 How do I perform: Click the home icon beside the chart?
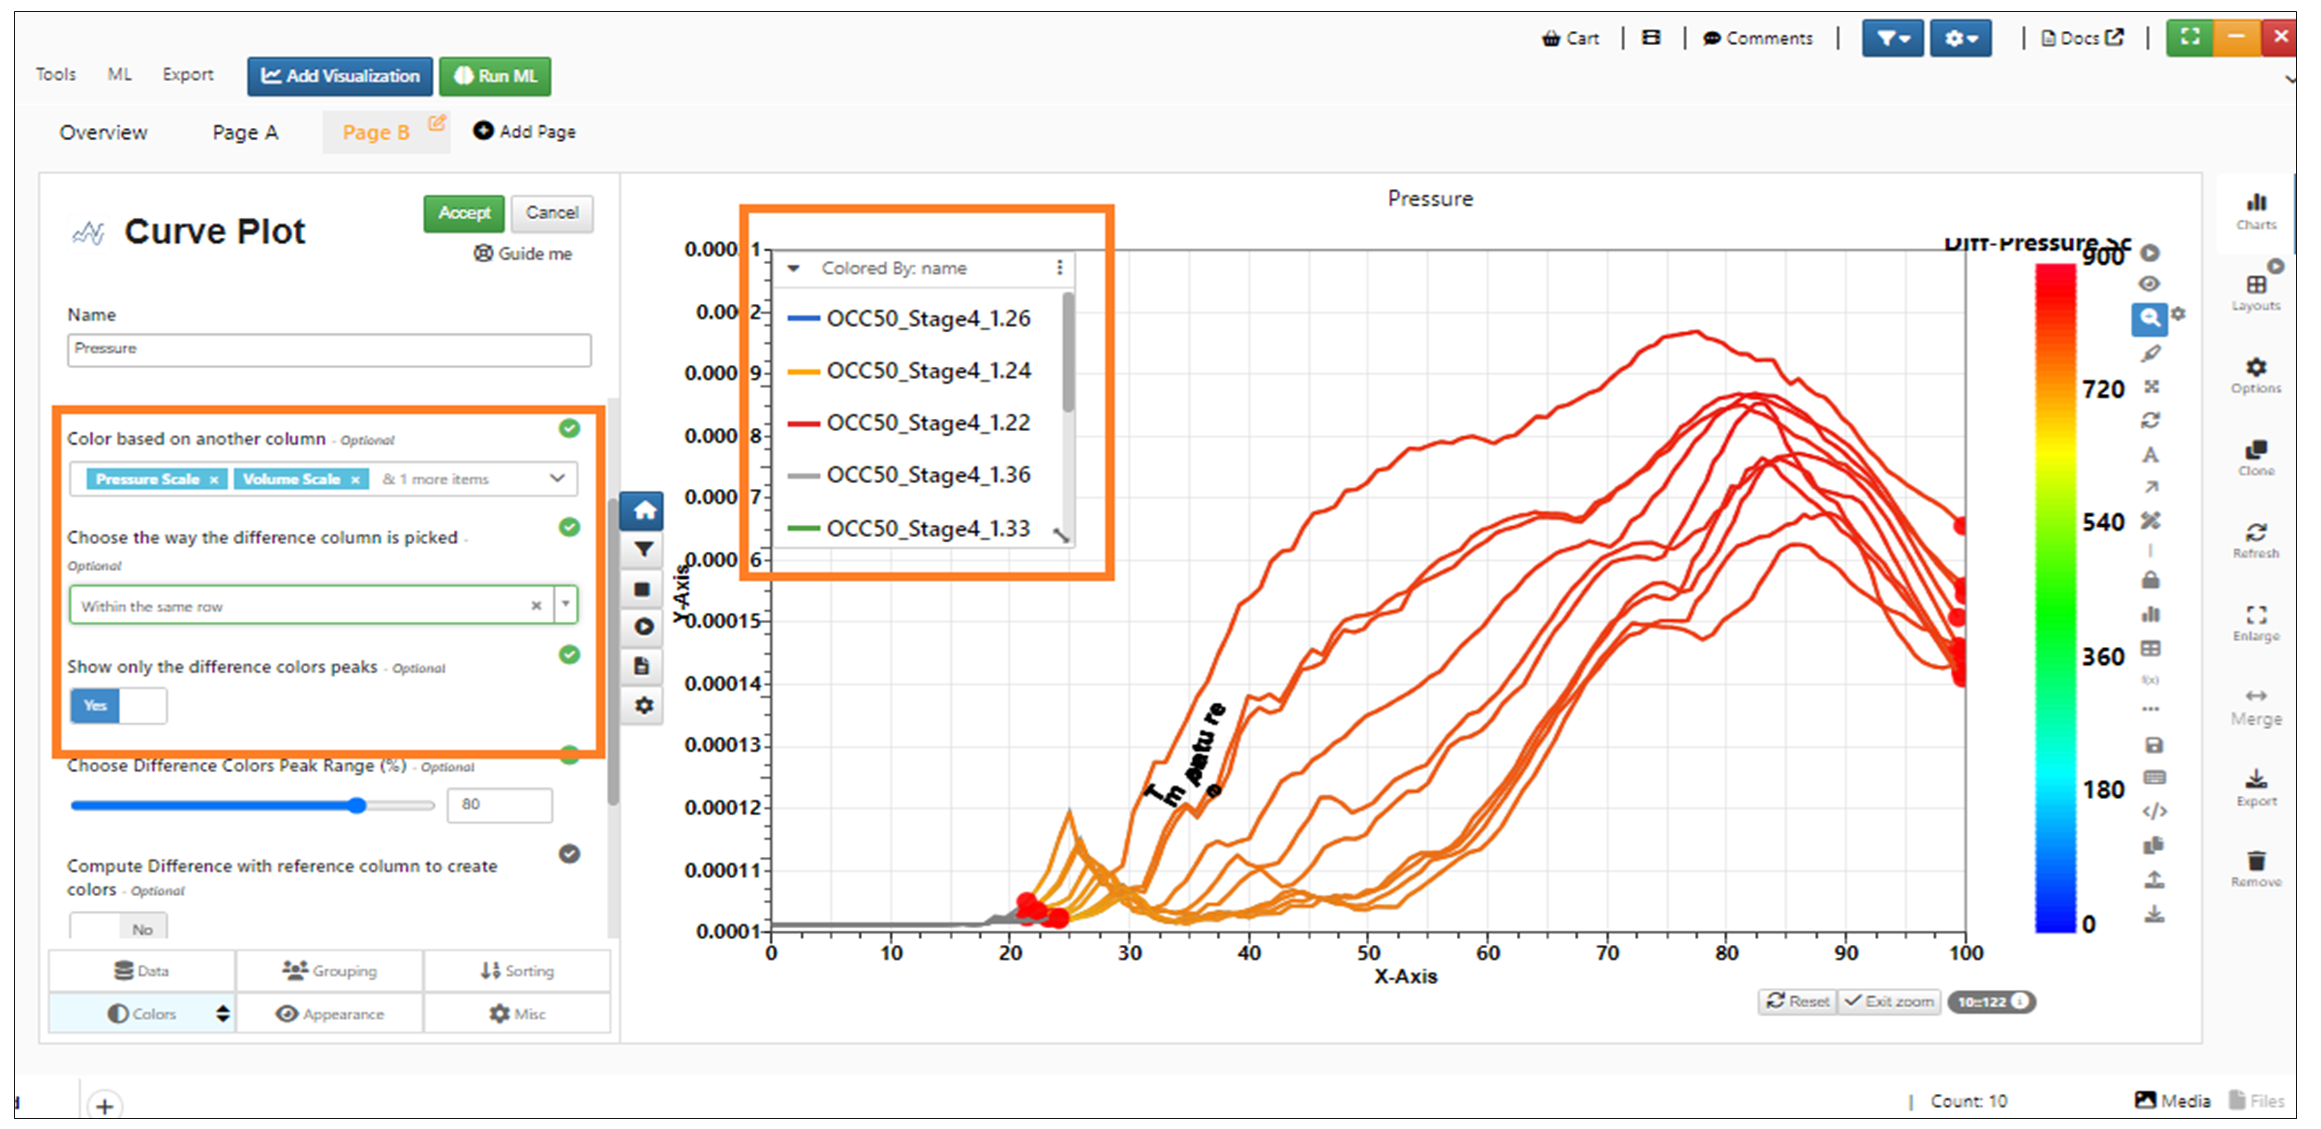pos(644,511)
